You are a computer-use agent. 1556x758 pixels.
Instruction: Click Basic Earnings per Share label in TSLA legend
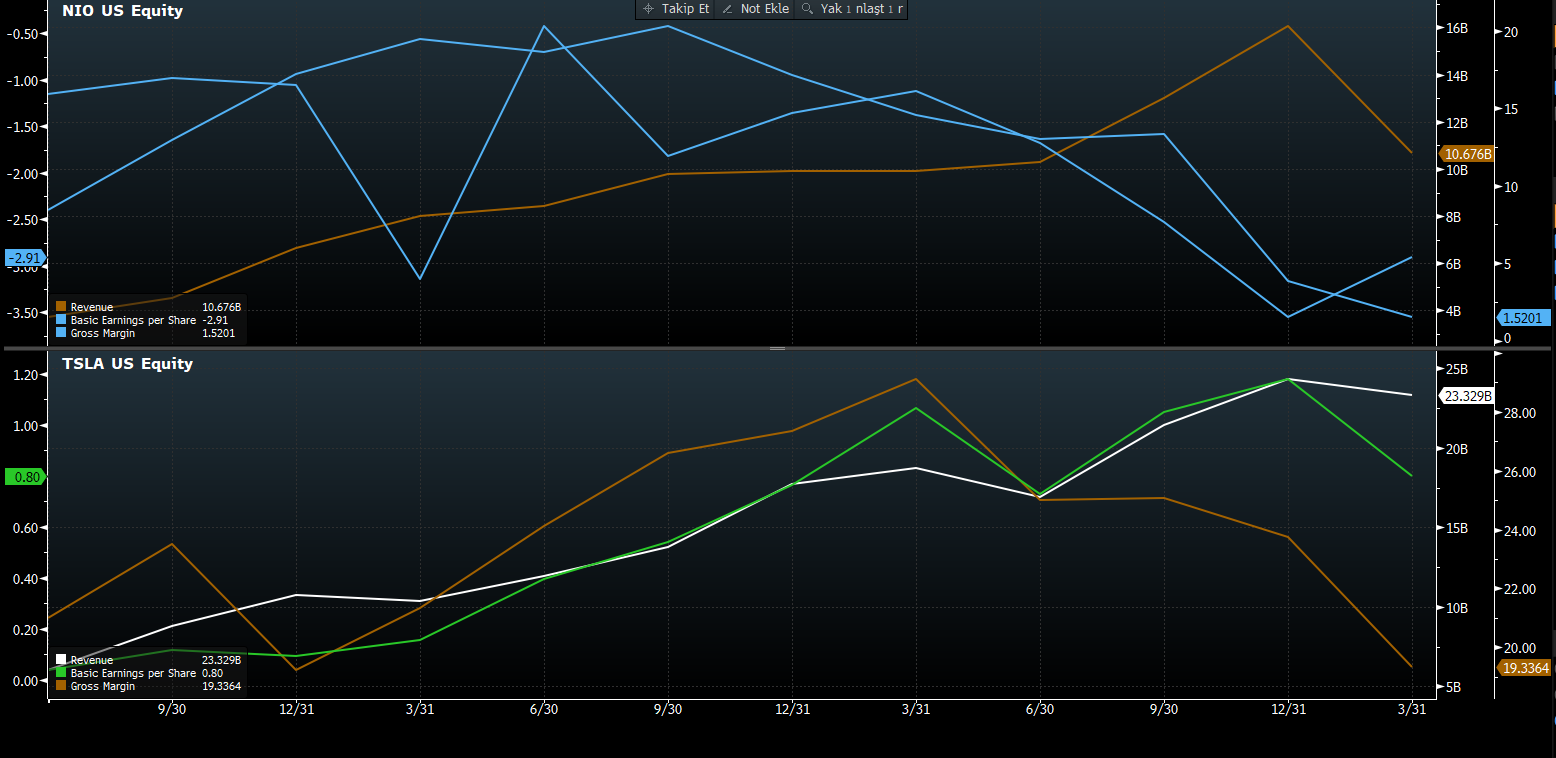tap(133, 673)
